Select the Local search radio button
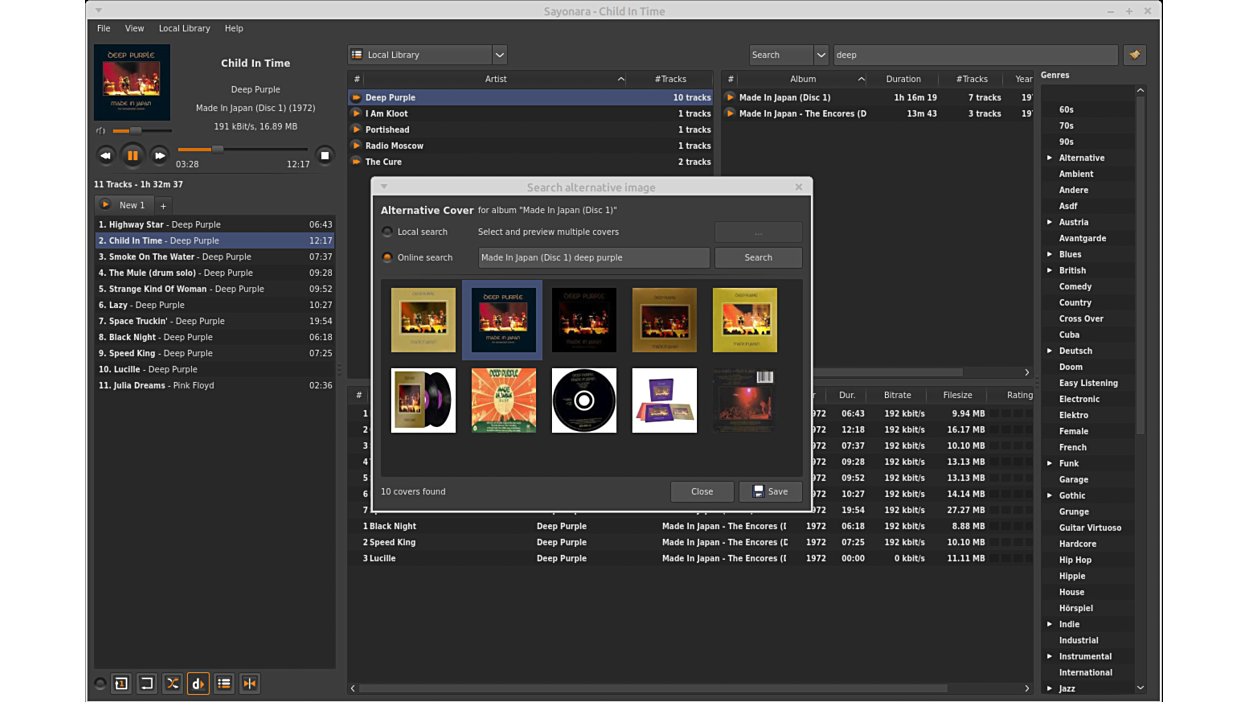Viewport: 1248px width, 702px height. [x=388, y=232]
